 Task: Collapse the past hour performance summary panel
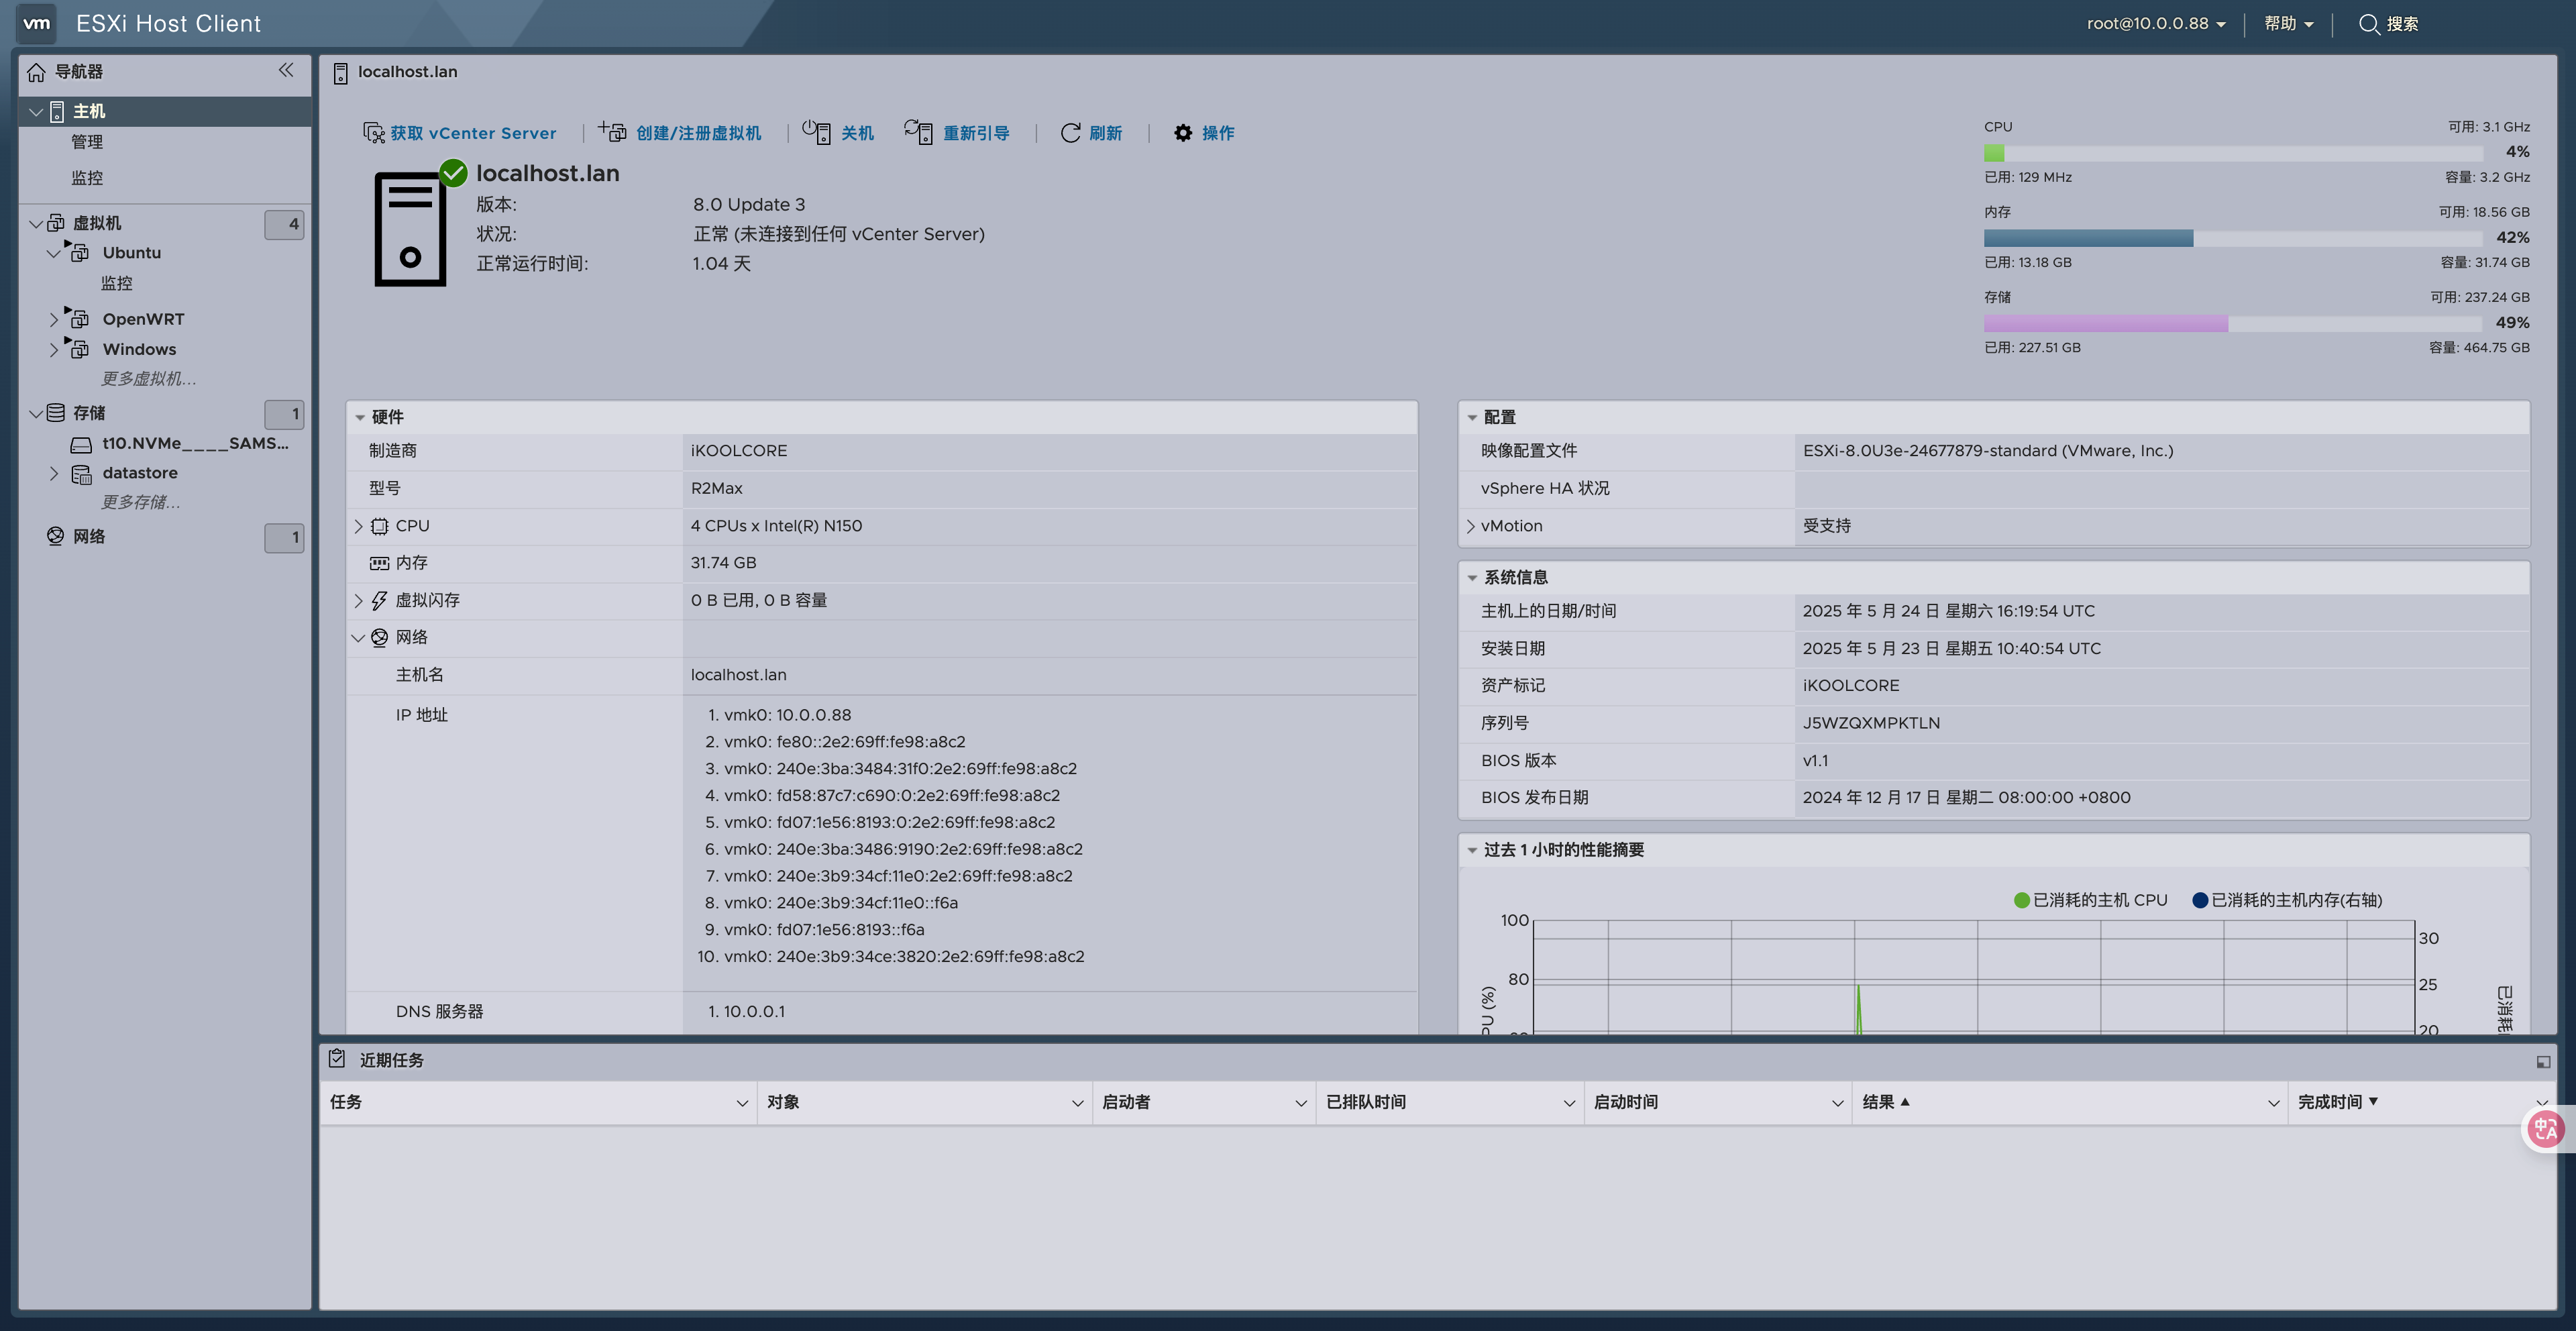pos(1472,850)
